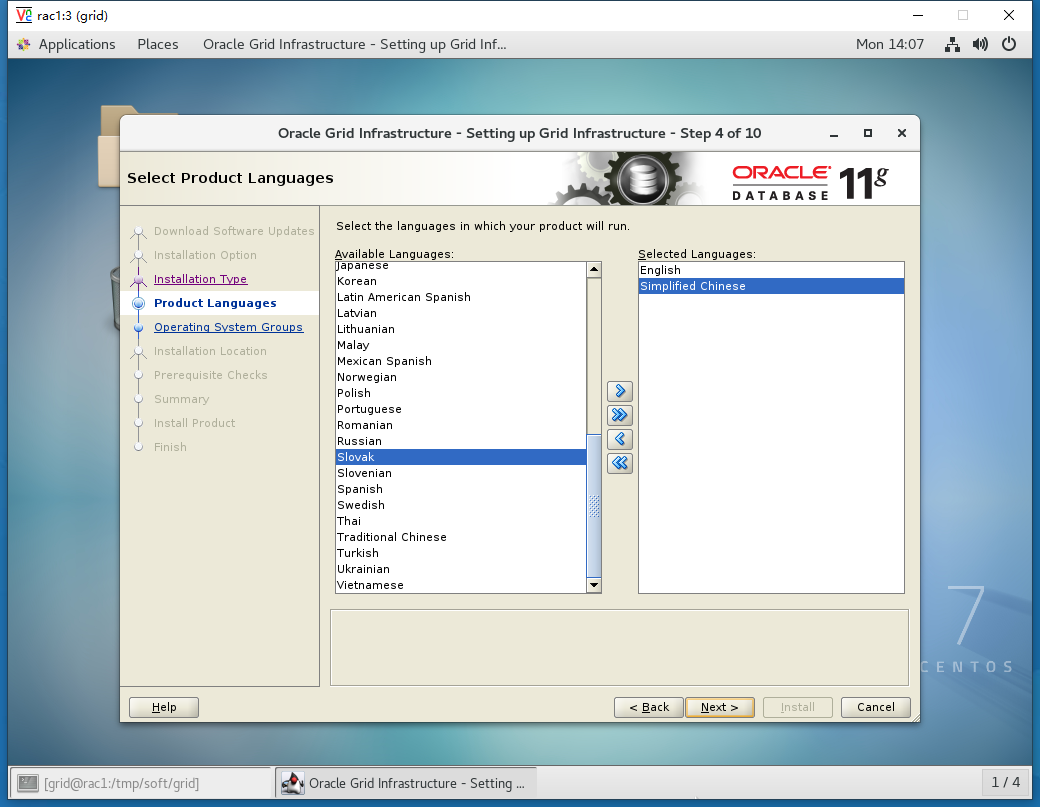Select the Product Languages step
Viewport: 1040px width, 807px height.
[x=215, y=303]
